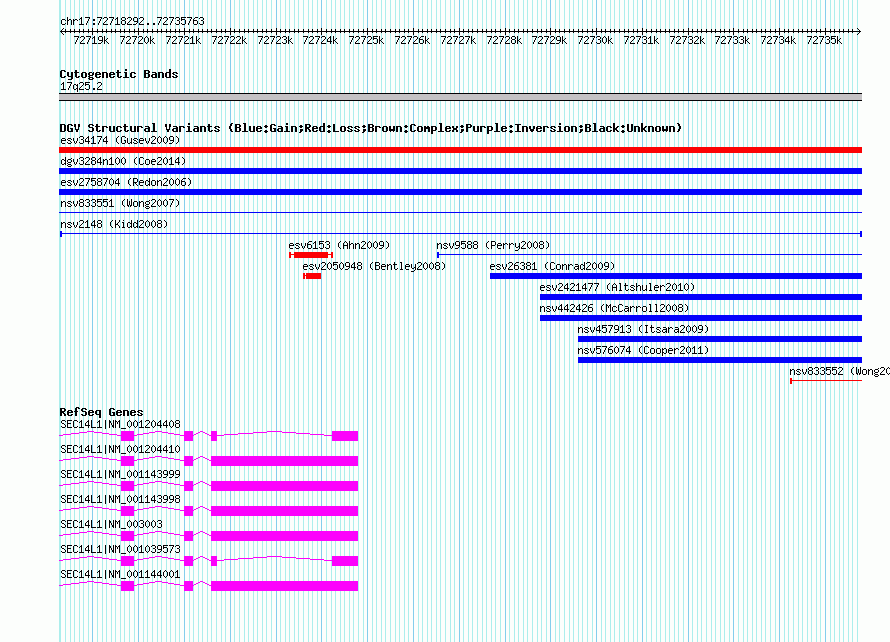890x642 pixels.
Task: Click the SEC14L1|NM_001143998 transcript label
Action: (x=120, y=500)
